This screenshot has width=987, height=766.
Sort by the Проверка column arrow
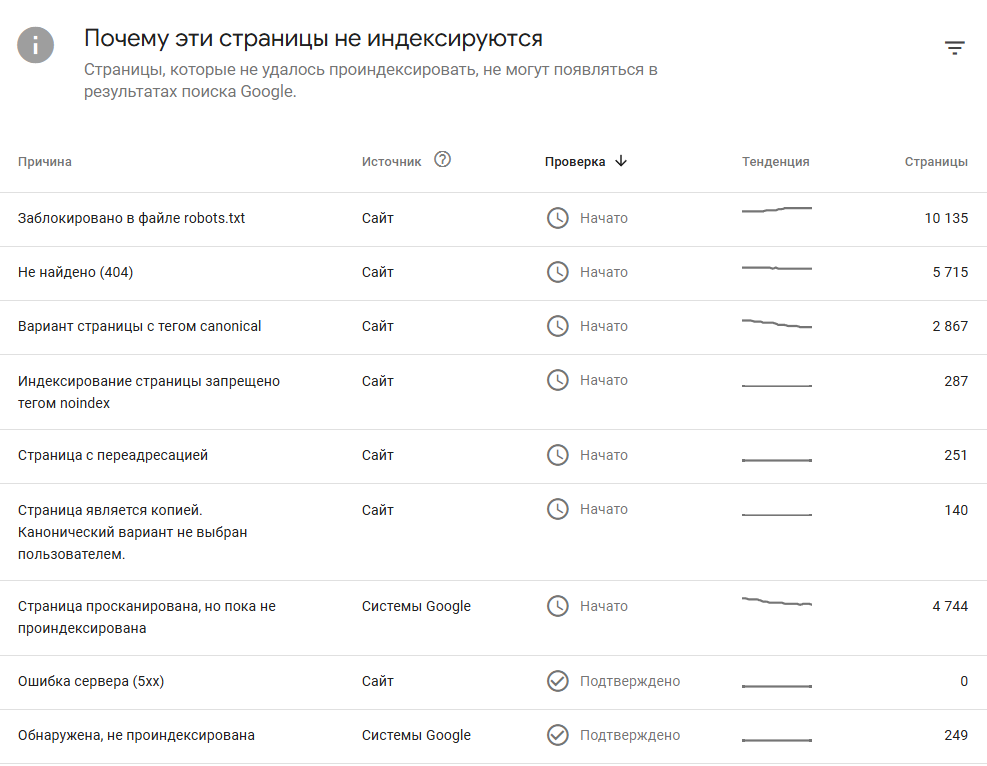[x=621, y=161]
